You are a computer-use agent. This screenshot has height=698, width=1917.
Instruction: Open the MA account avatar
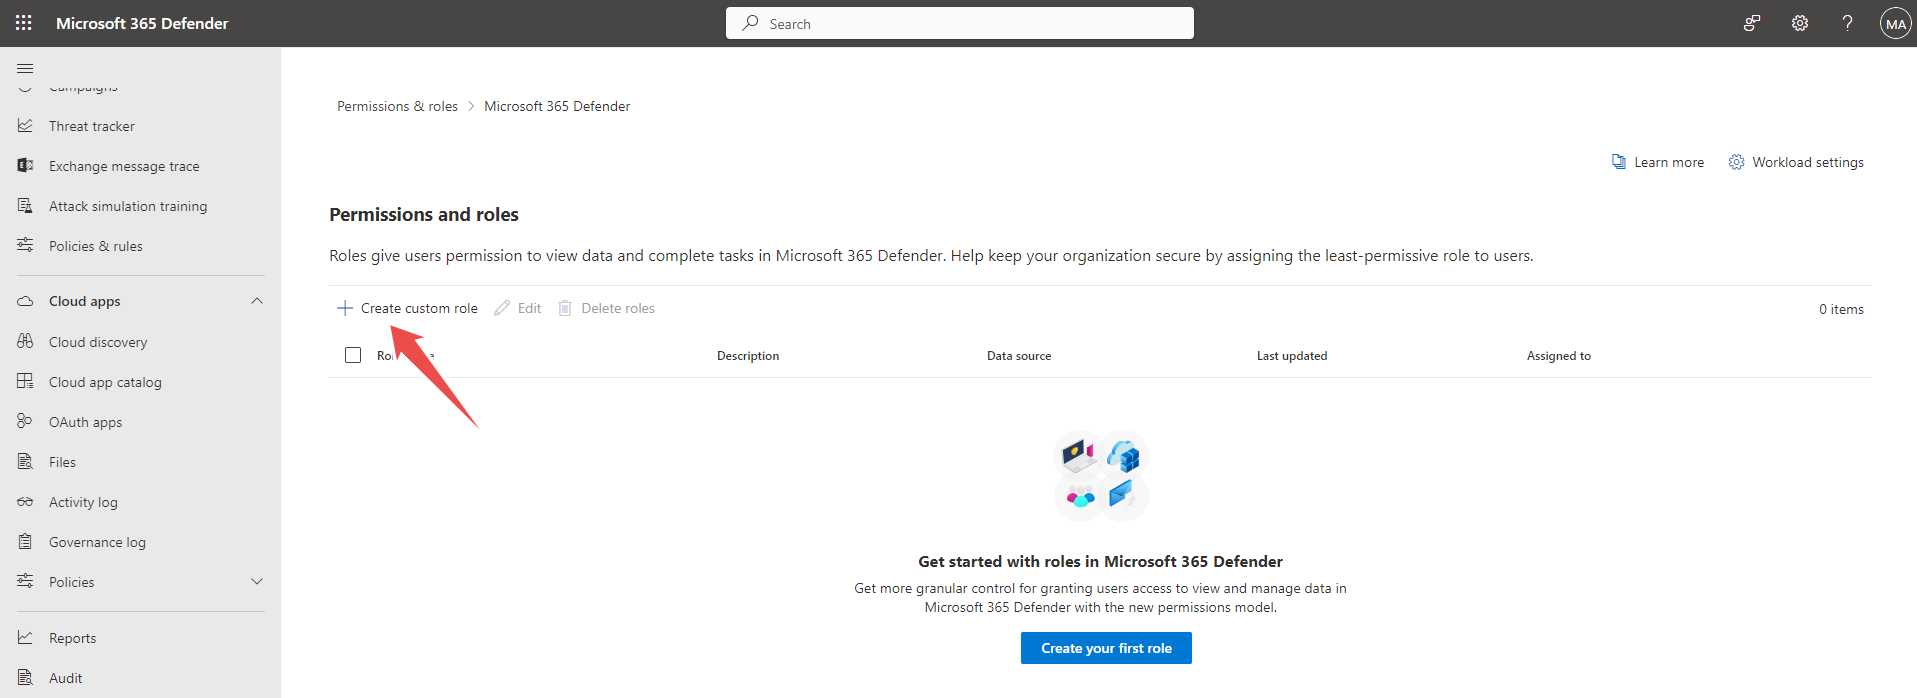[1895, 23]
